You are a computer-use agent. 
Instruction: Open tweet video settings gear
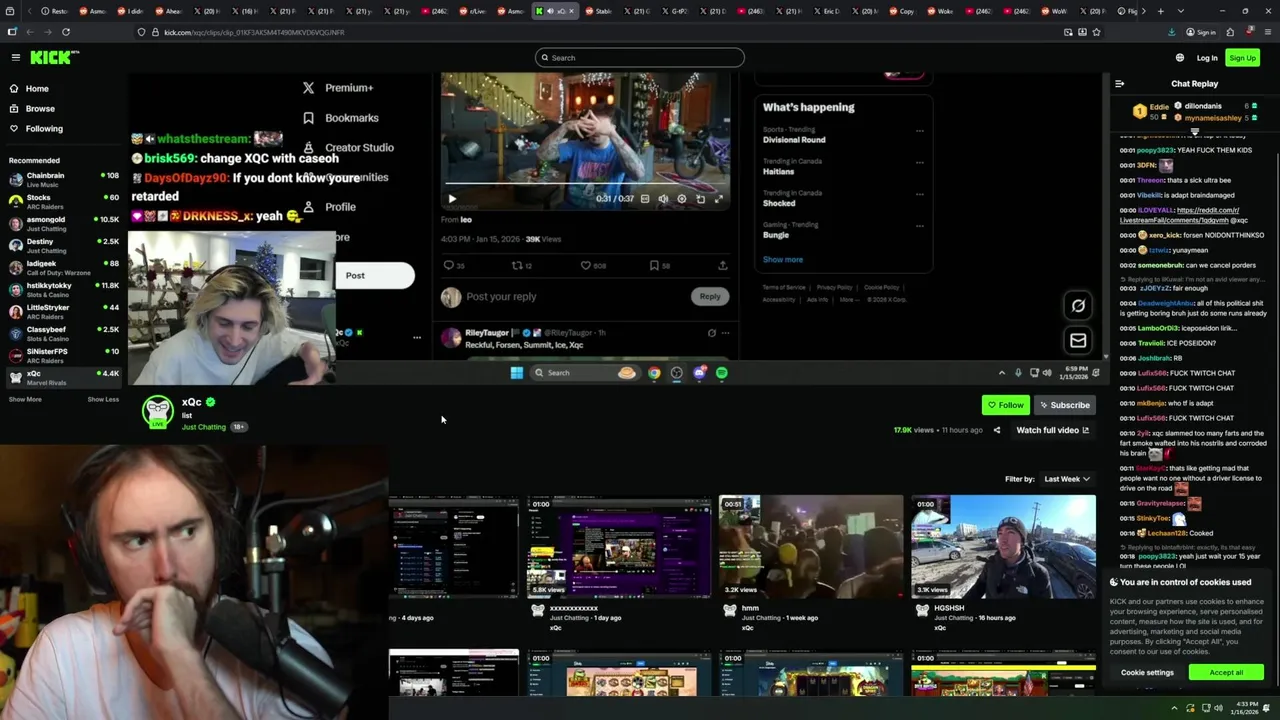pos(682,199)
